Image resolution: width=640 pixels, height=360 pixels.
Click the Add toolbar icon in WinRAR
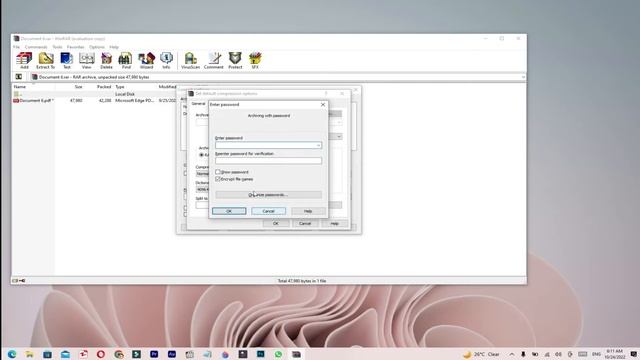[x=24, y=60]
